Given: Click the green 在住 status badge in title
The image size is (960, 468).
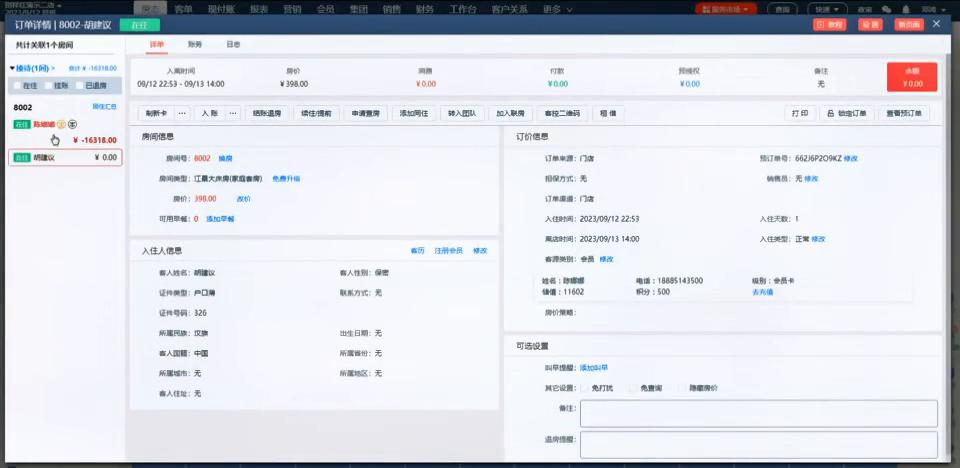Looking at the screenshot, I should [140, 25].
